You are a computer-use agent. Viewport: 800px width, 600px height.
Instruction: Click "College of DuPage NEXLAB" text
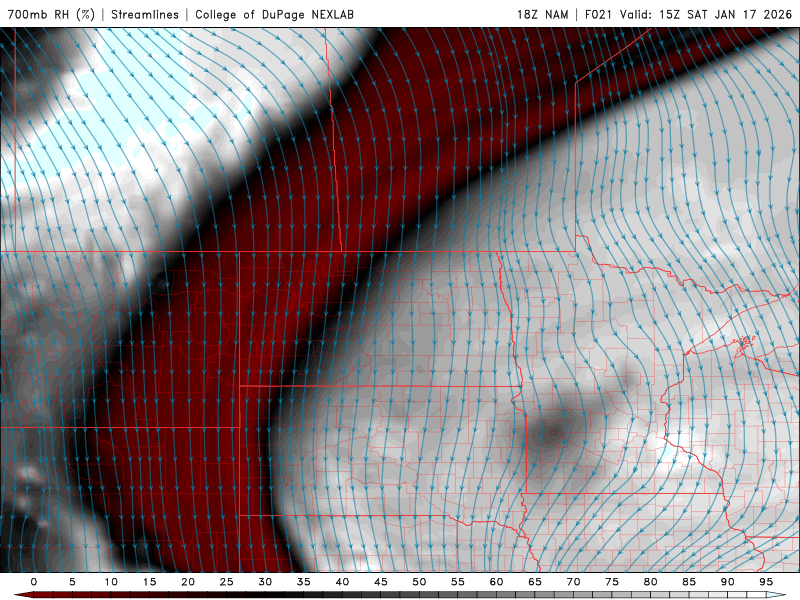click(274, 14)
